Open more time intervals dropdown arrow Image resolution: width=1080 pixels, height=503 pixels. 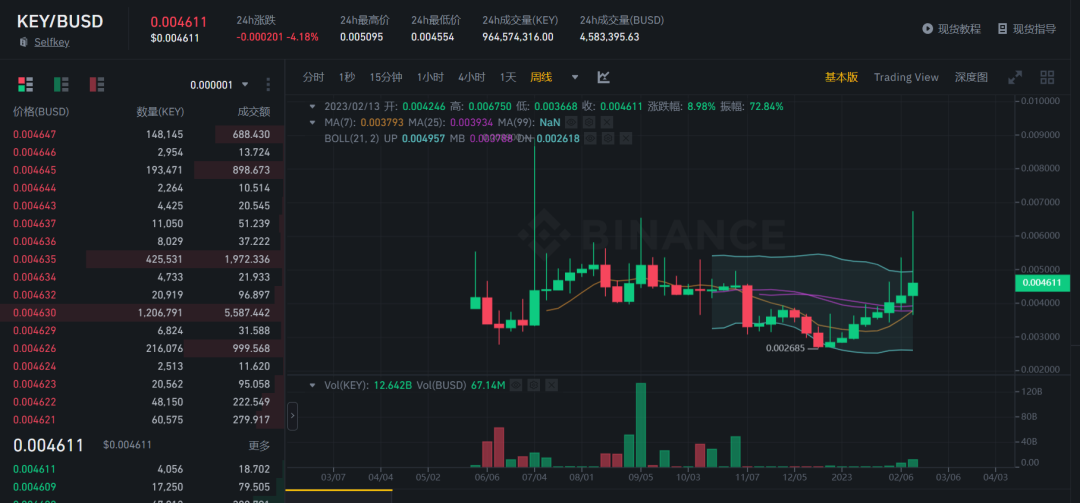pyautogui.click(x=575, y=77)
